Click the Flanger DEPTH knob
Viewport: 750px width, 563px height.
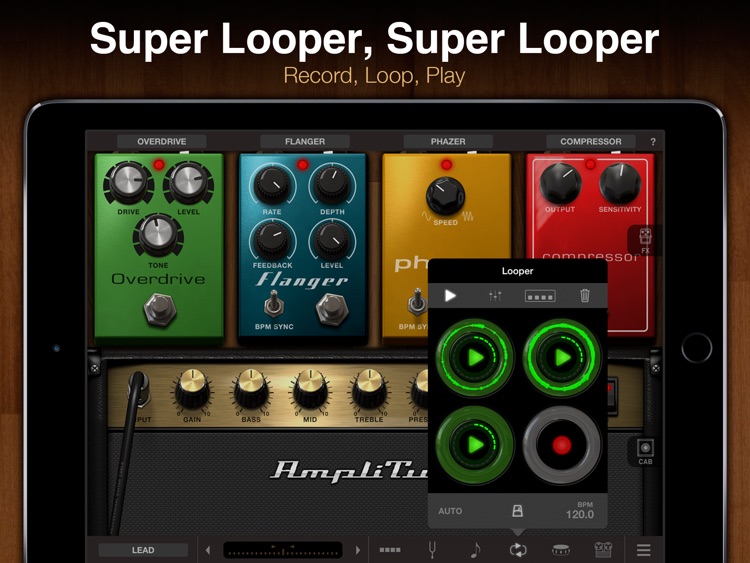[x=331, y=184]
